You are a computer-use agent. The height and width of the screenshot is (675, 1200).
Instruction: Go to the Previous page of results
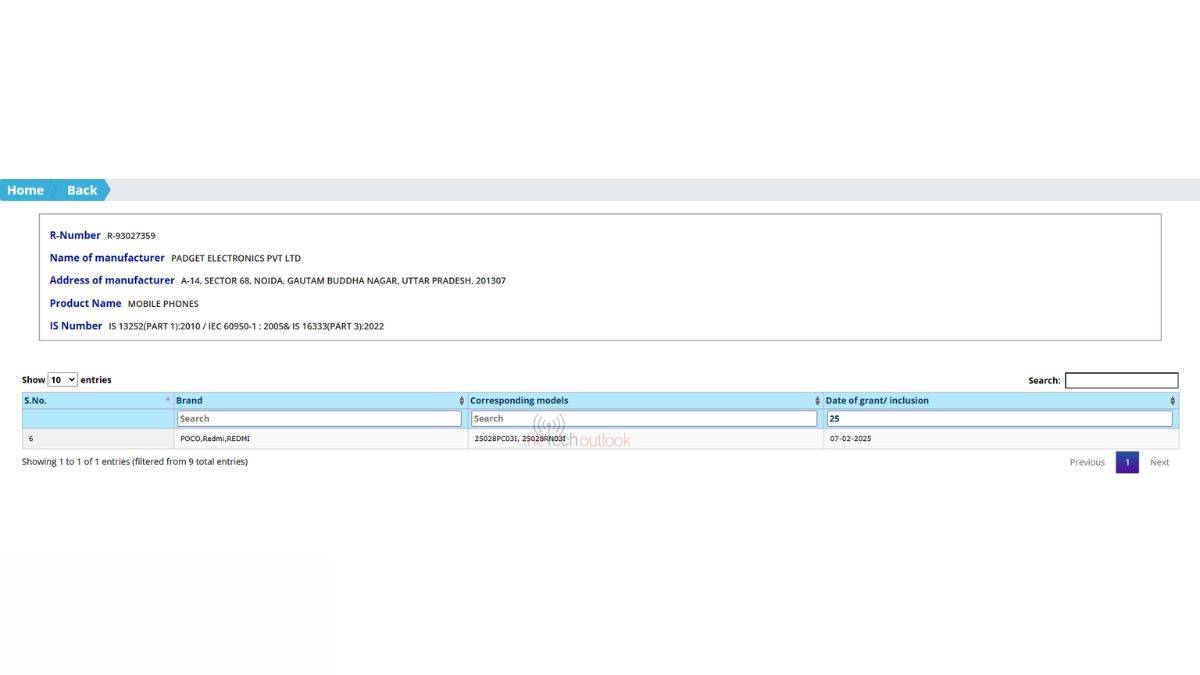click(1087, 462)
